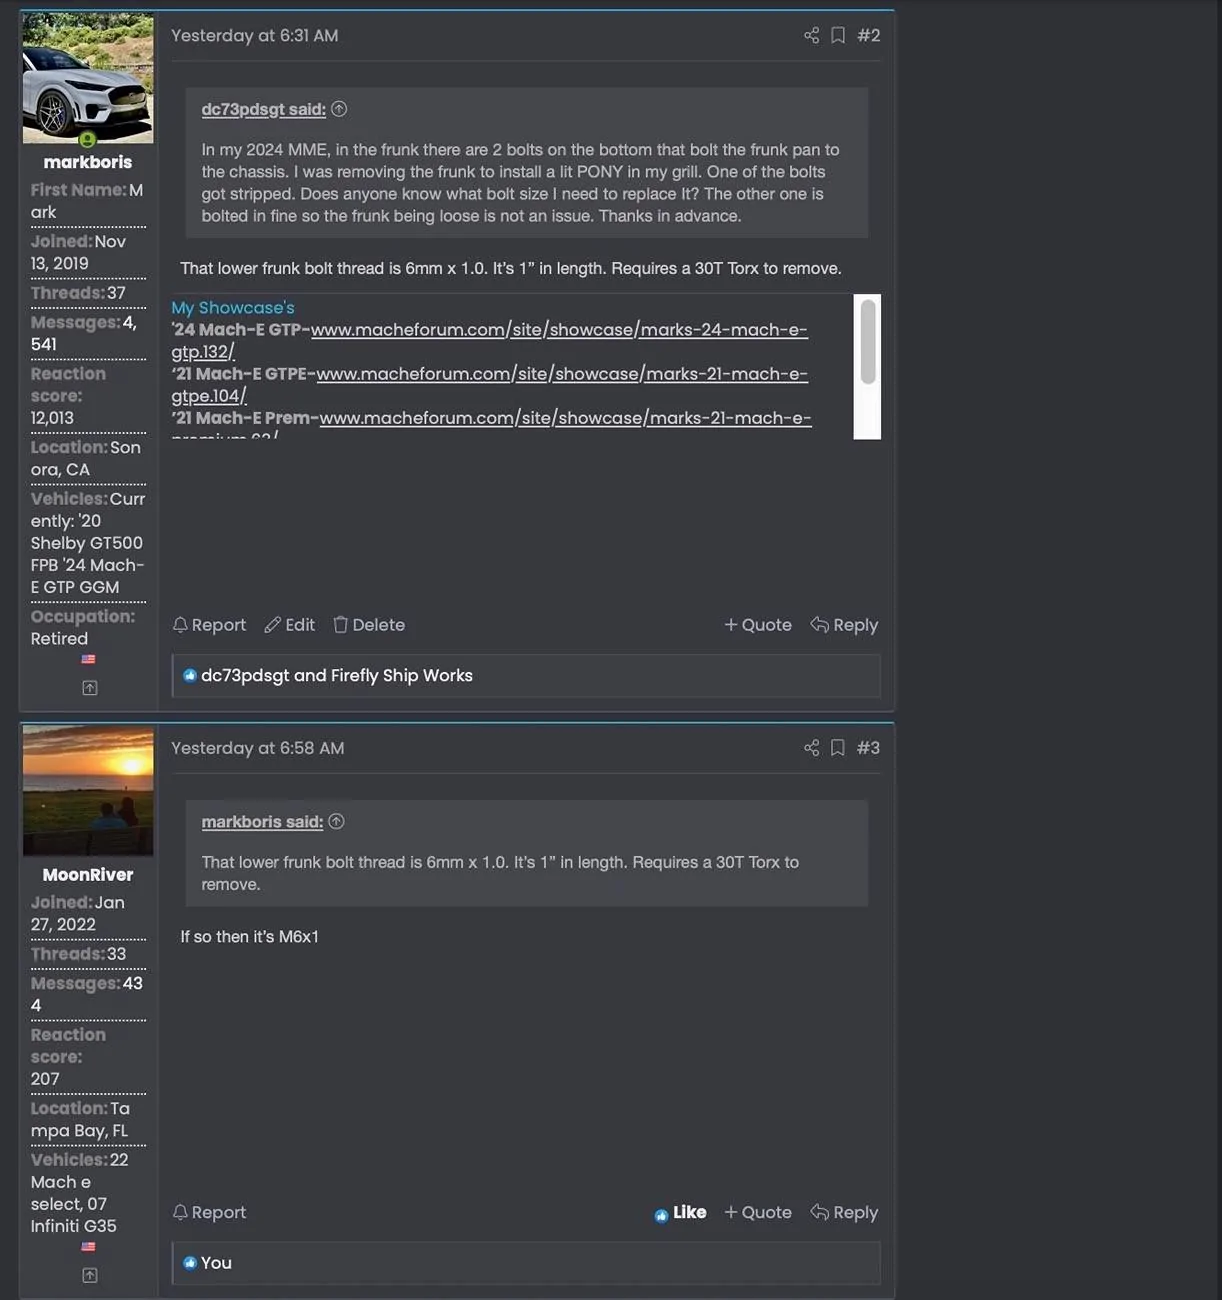Click like reaction icon beside dc73pdsgt
This screenshot has width=1222, height=1300.
click(190, 676)
